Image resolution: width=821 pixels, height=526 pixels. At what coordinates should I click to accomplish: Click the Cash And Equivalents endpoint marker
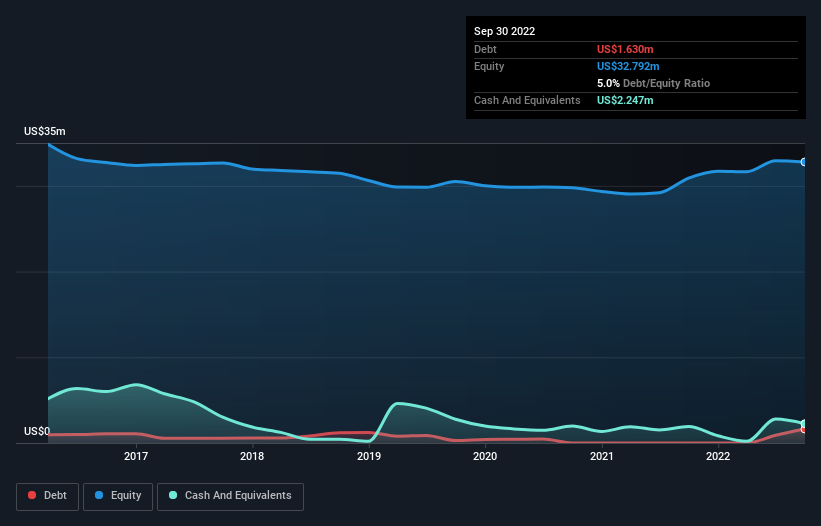pyautogui.click(x=804, y=423)
